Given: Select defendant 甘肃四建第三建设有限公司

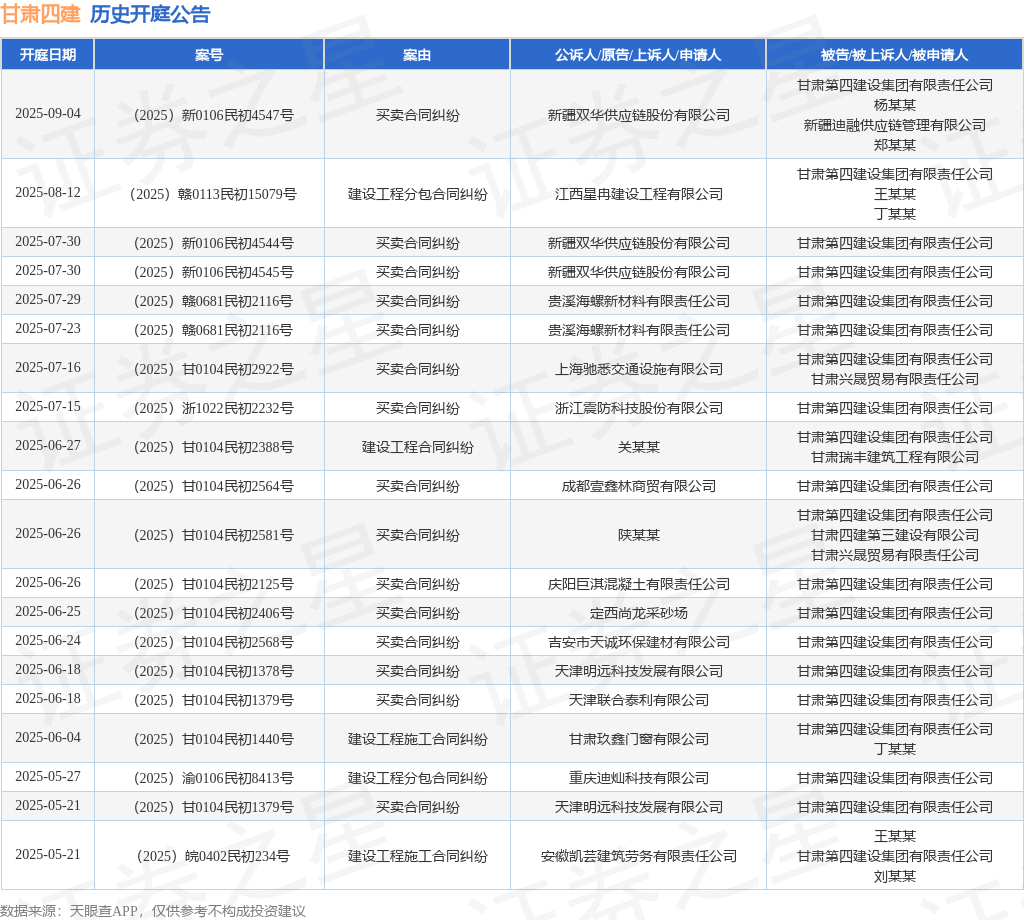Looking at the screenshot, I should coord(895,535).
